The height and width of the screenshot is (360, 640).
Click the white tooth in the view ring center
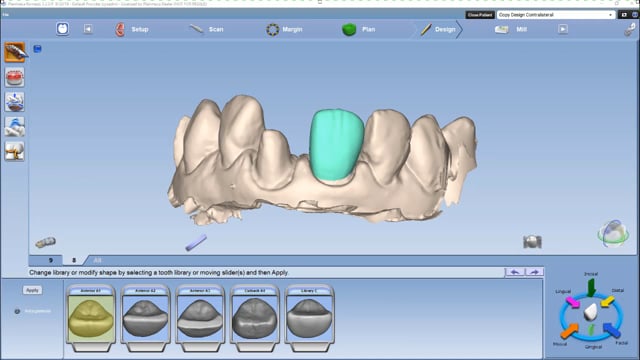click(590, 312)
